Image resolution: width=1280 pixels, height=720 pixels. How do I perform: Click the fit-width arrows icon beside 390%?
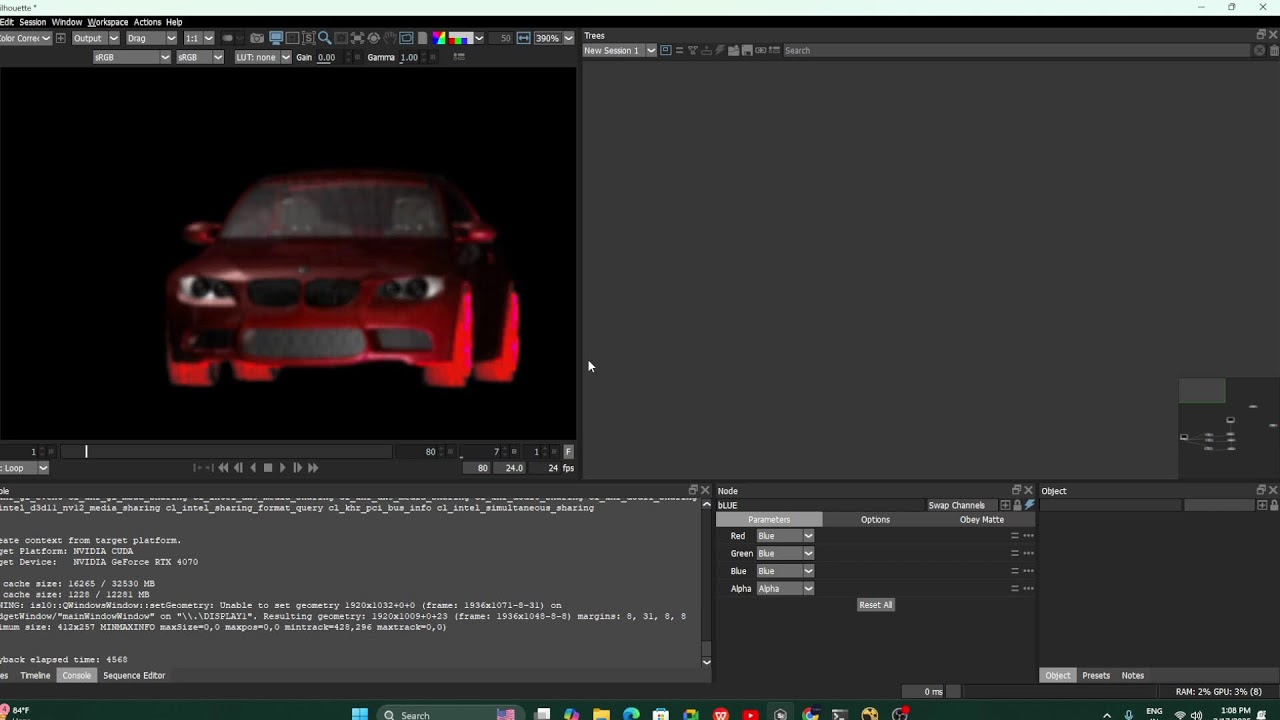coord(523,38)
